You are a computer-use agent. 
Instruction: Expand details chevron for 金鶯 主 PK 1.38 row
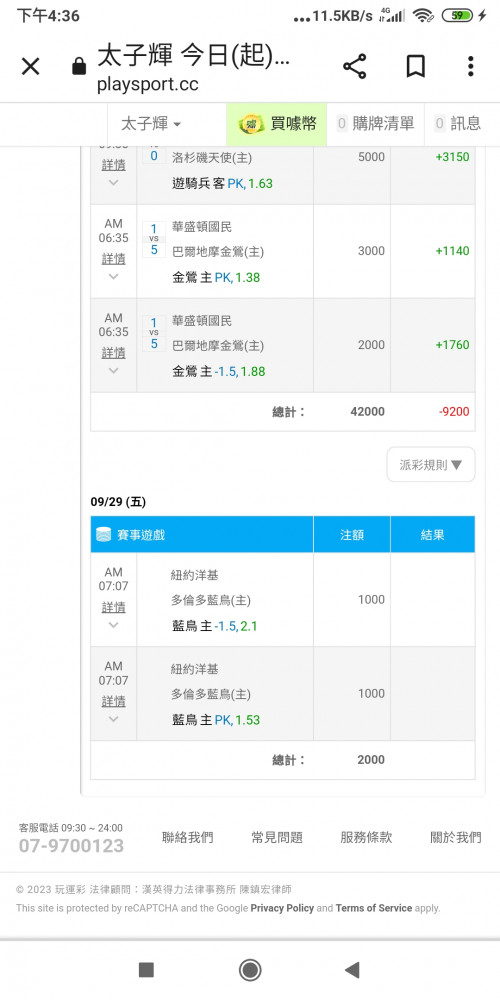point(114,276)
